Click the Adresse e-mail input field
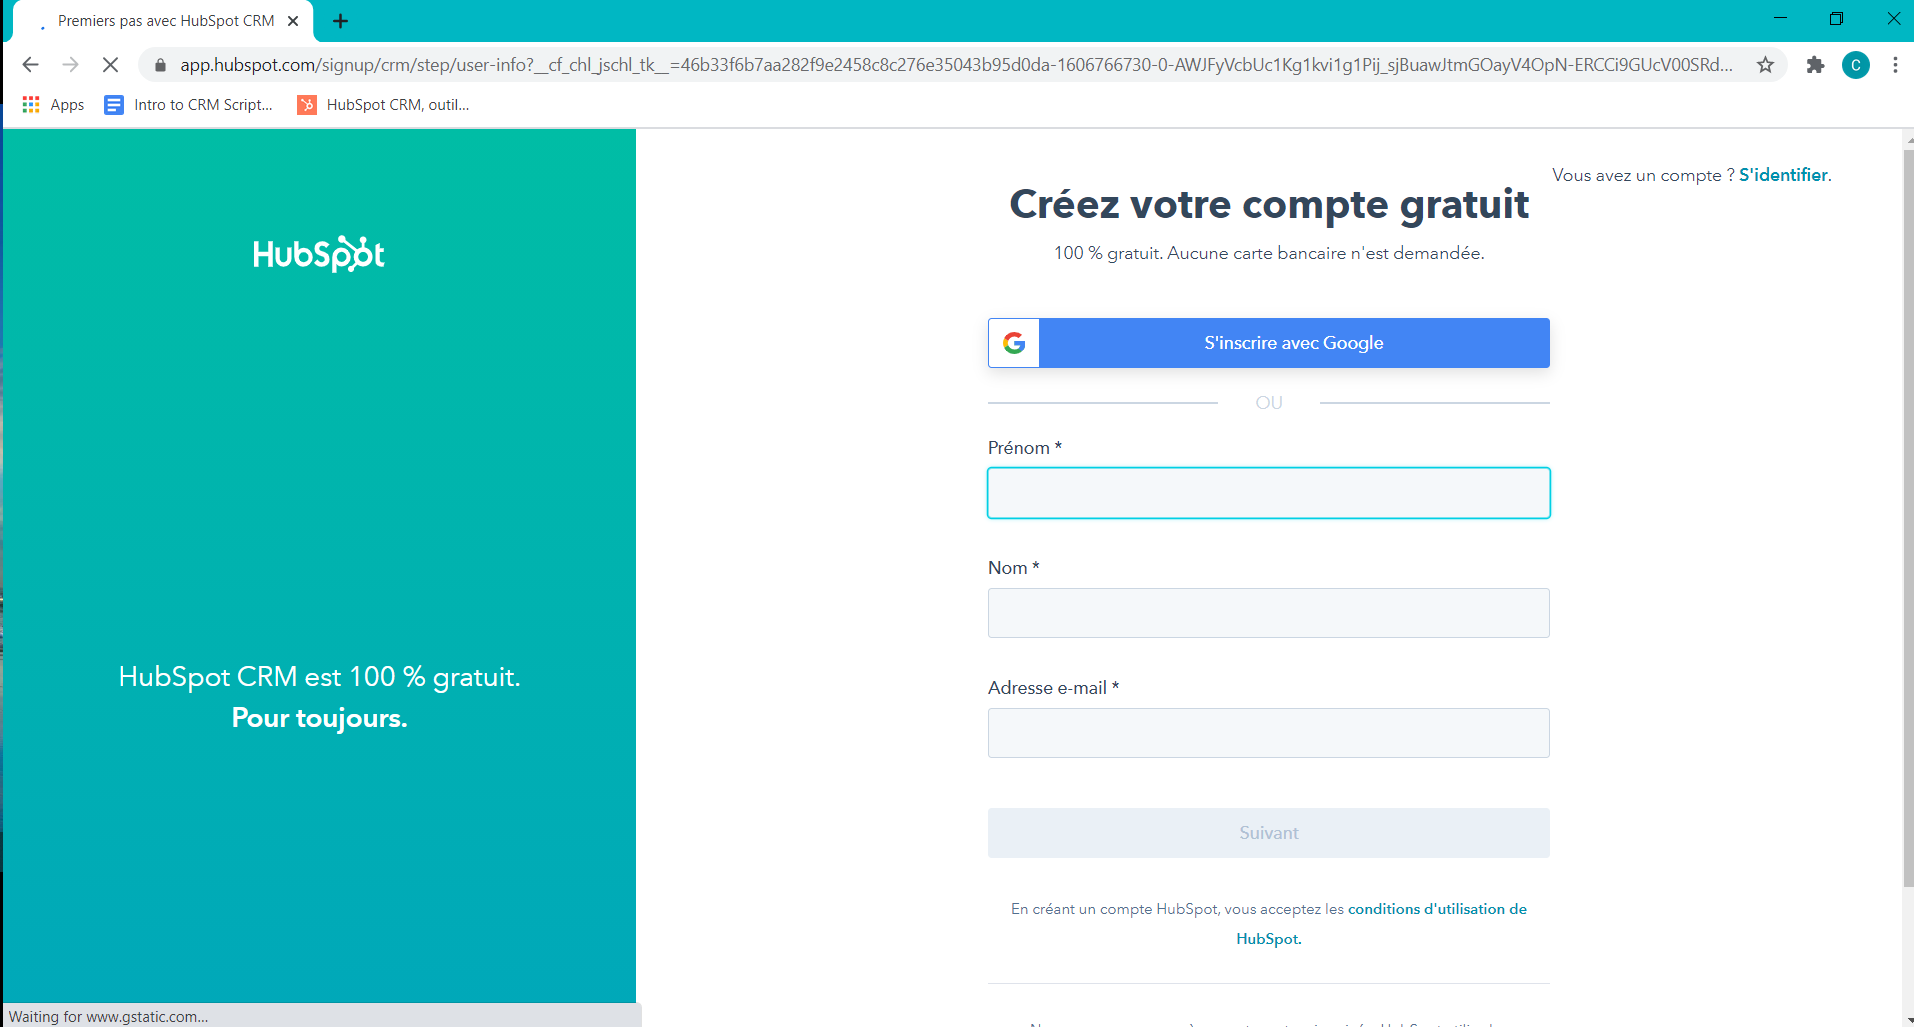The height and width of the screenshot is (1027, 1914). [x=1269, y=733]
